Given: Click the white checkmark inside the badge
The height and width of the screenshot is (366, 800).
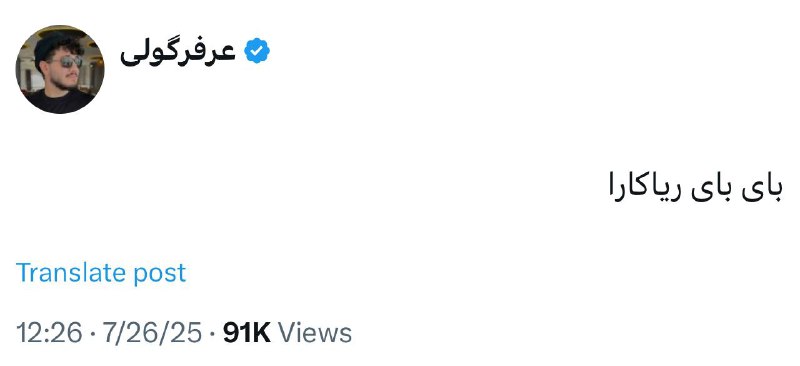Looking at the screenshot, I should tap(257, 51).
